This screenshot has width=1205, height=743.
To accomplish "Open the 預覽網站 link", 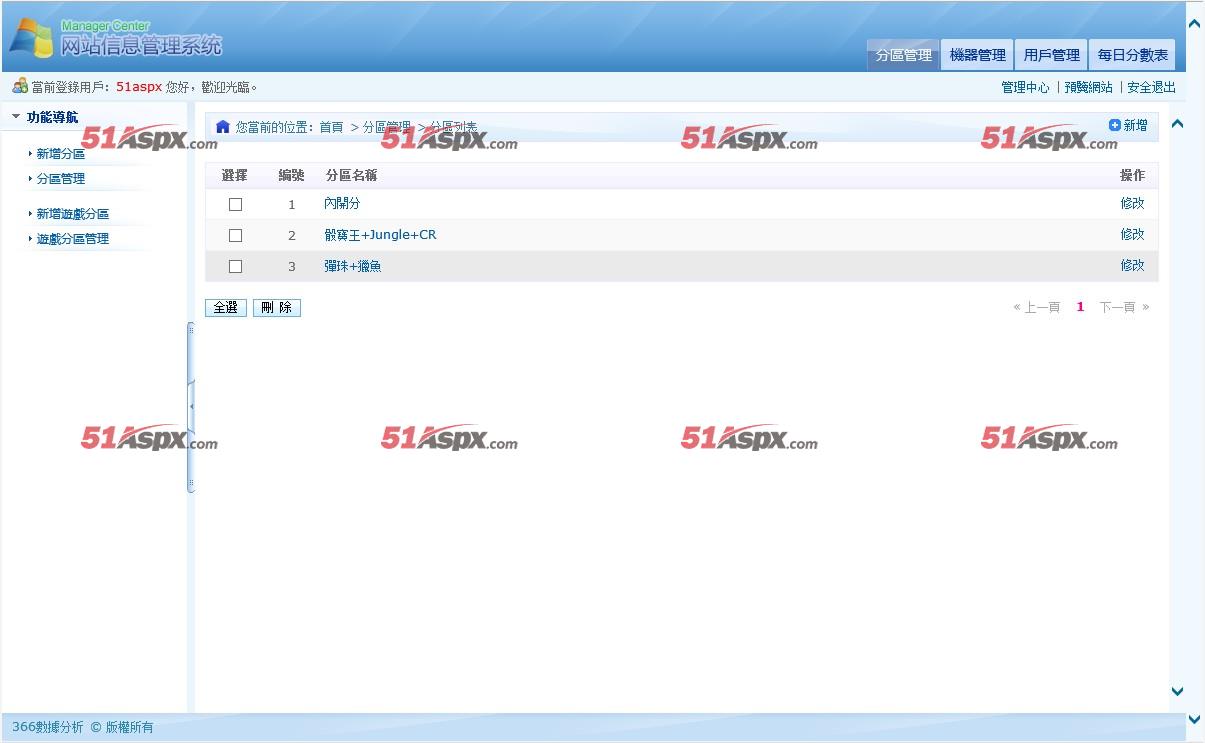I will pos(1088,87).
